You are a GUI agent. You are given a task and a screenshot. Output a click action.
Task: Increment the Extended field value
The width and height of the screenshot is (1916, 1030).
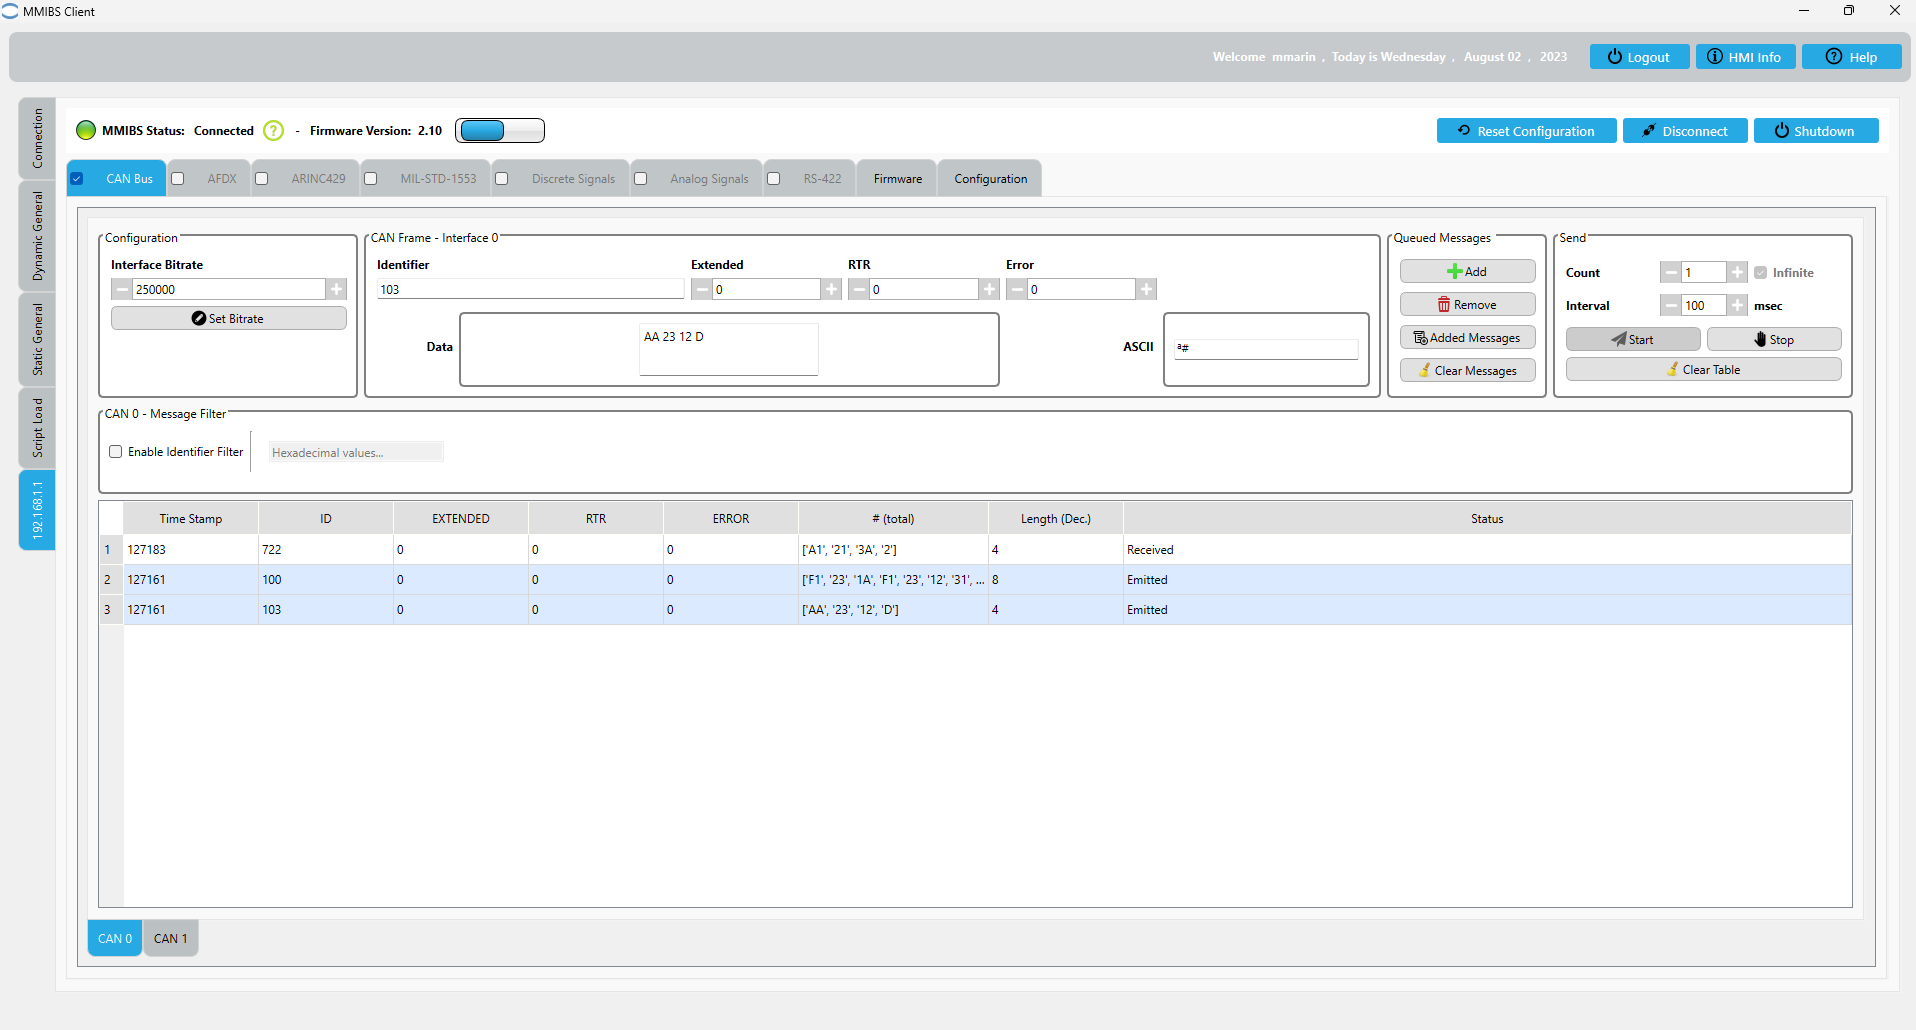831,290
